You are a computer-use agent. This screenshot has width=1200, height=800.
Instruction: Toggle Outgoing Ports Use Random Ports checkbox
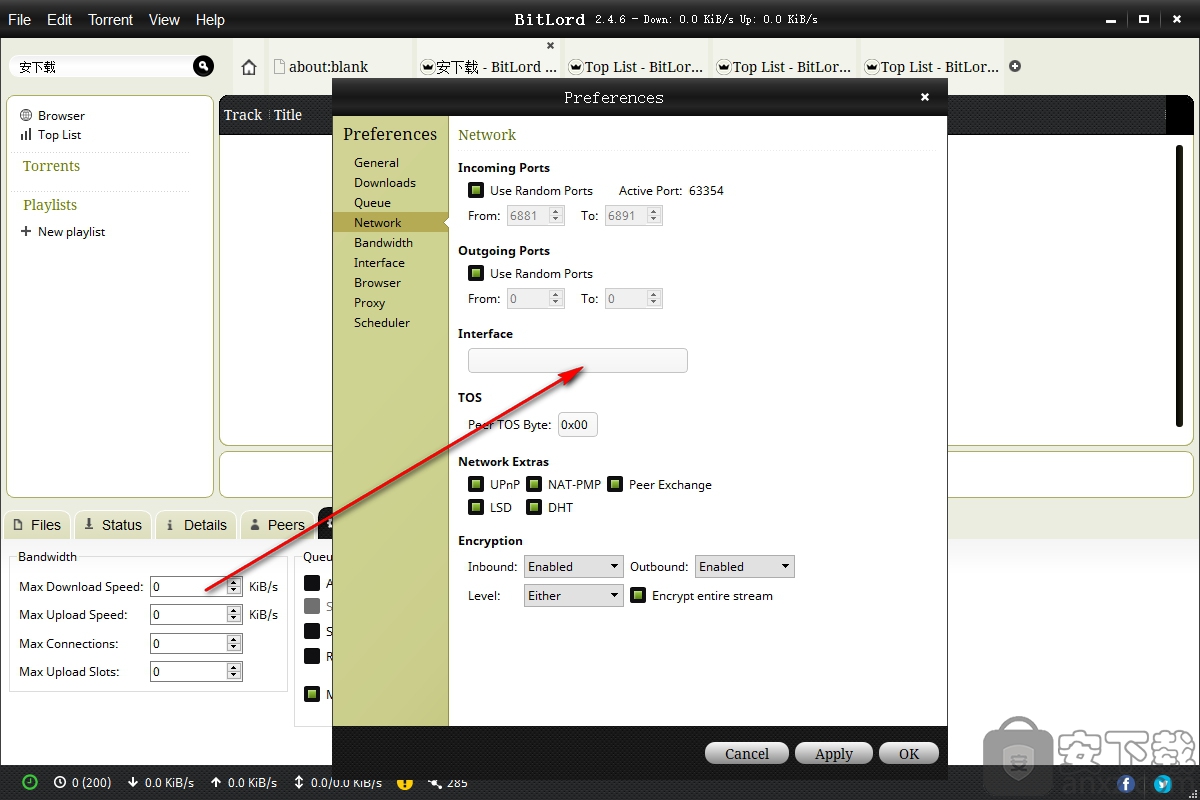(x=476, y=273)
